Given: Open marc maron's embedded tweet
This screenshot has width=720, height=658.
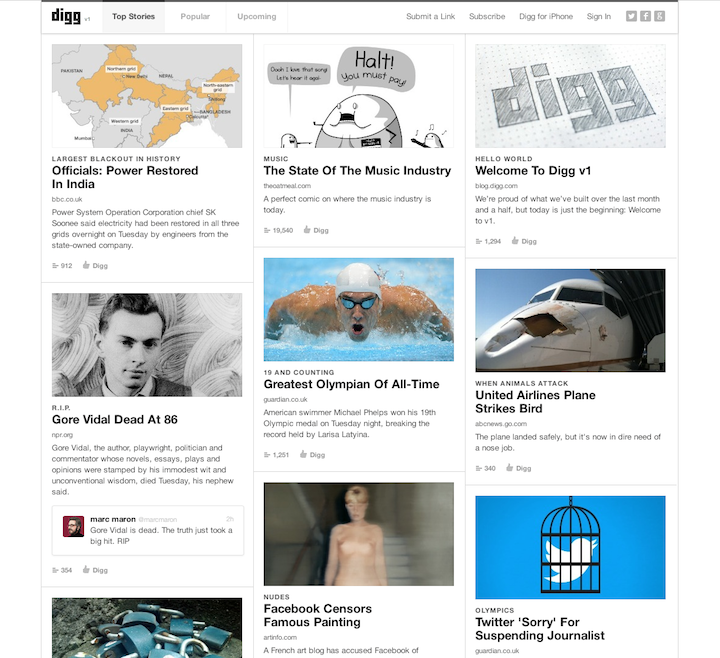Looking at the screenshot, I should click(x=148, y=531).
